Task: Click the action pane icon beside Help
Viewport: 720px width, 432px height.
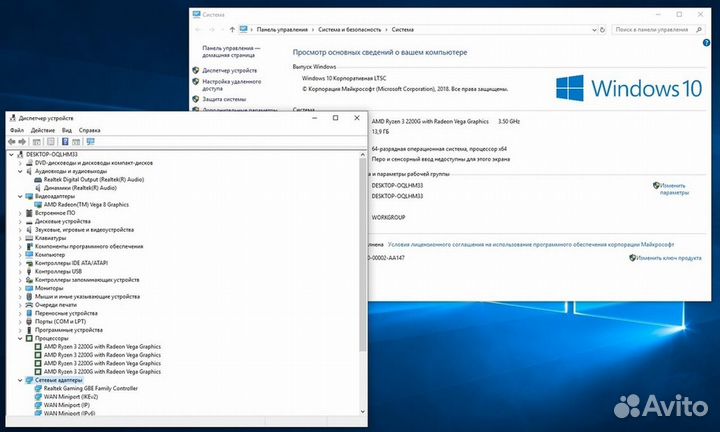Action: pyautogui.click(x=76, y=142)
